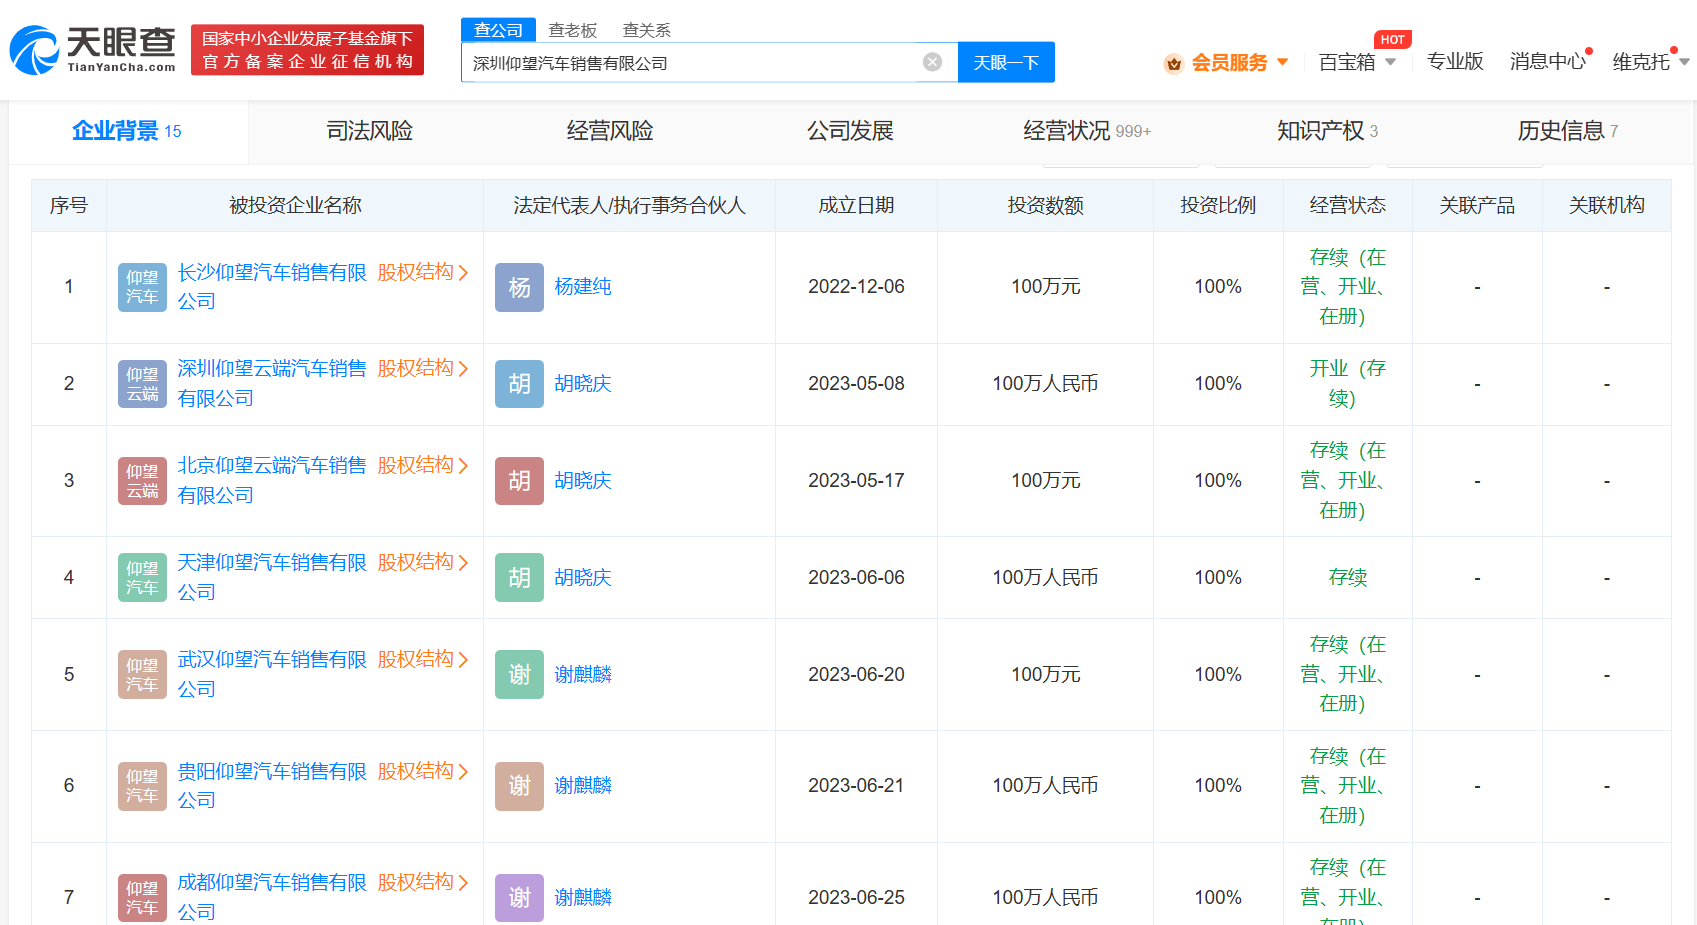Open the 专业版 link
Viewport: 1697px width, 925px height.
click(1455, 62)
